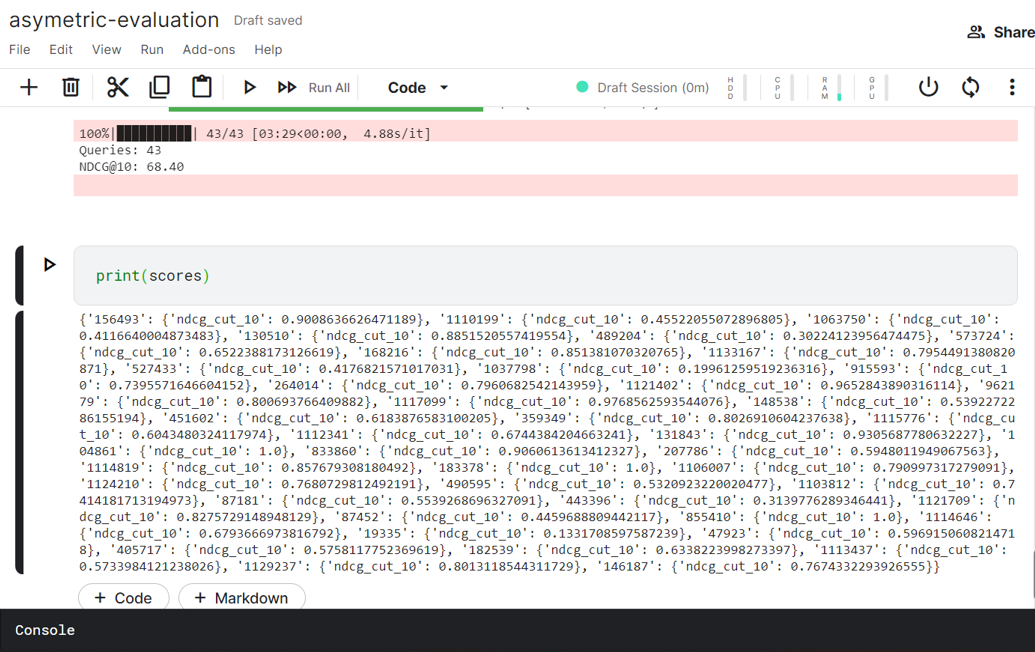Screen dimensions: 1035x652
Task: Copy the current cell
Action: click(159, 87)
